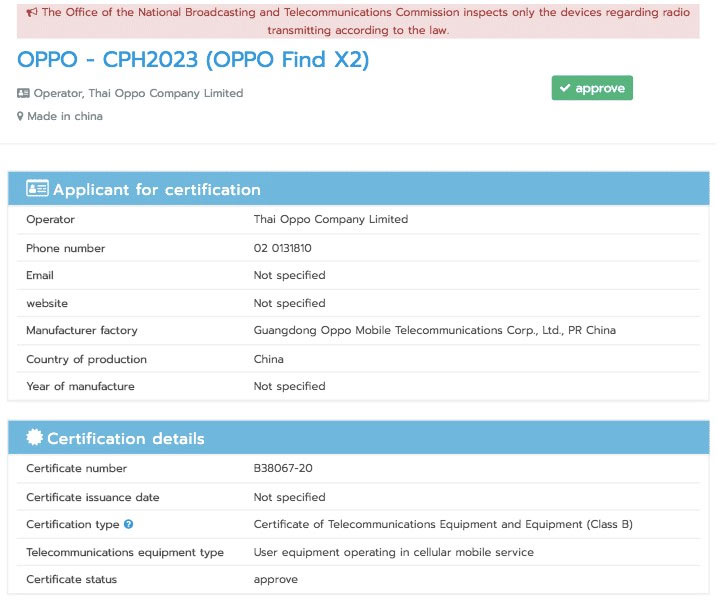Click the Year of manufacture Not specified value
Viewport: 728px width, 600px height.
(x=289, y=386)
